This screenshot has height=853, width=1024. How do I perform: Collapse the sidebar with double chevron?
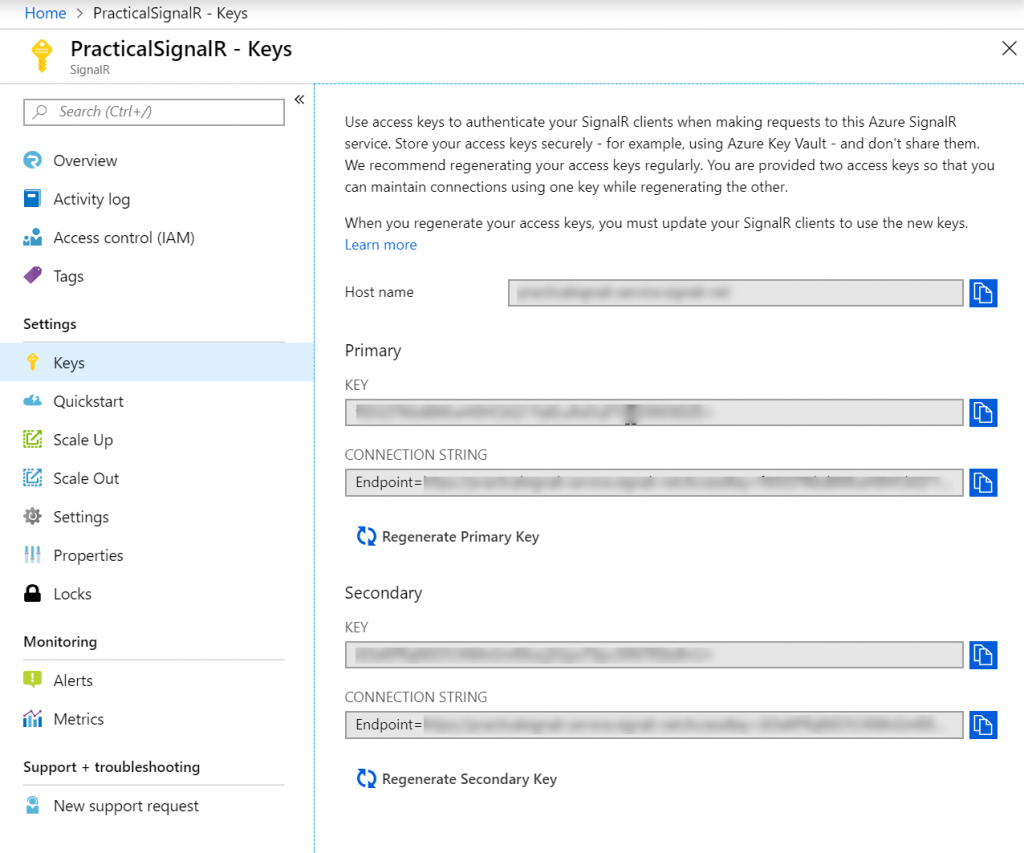(299, 99)
